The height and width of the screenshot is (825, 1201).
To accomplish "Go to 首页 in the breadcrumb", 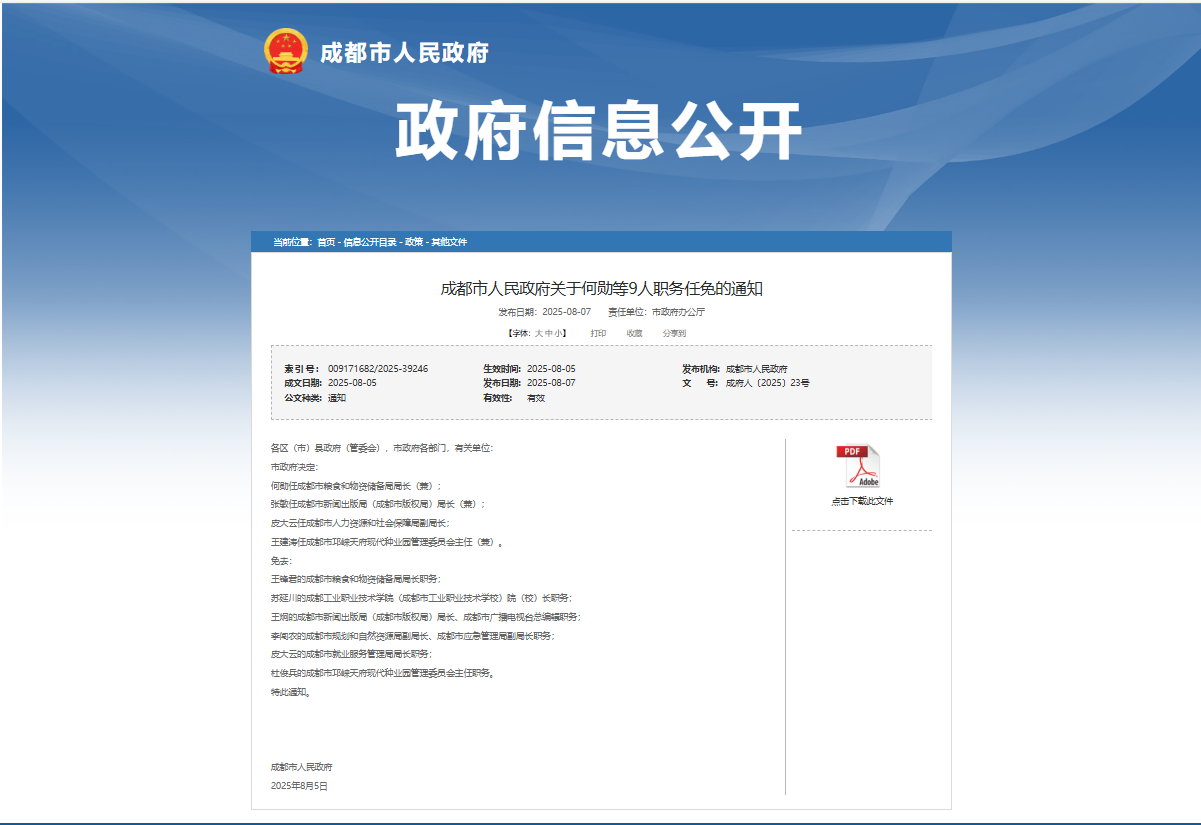I will 326,242.
